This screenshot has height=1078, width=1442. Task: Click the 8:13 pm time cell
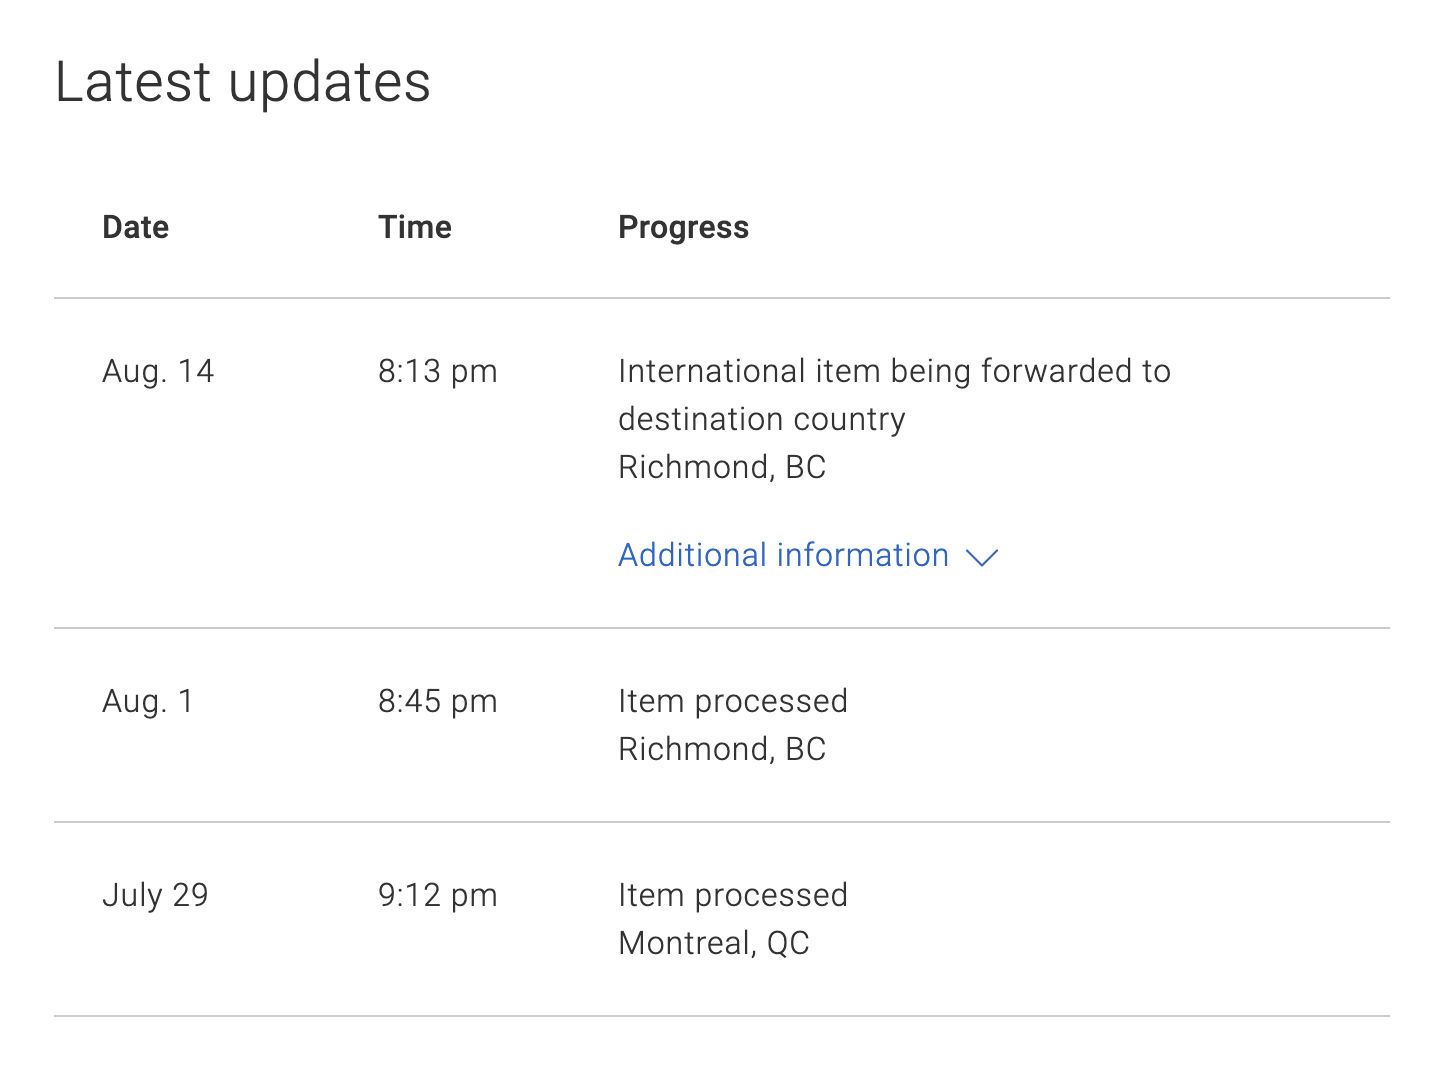tap(437, 372)
